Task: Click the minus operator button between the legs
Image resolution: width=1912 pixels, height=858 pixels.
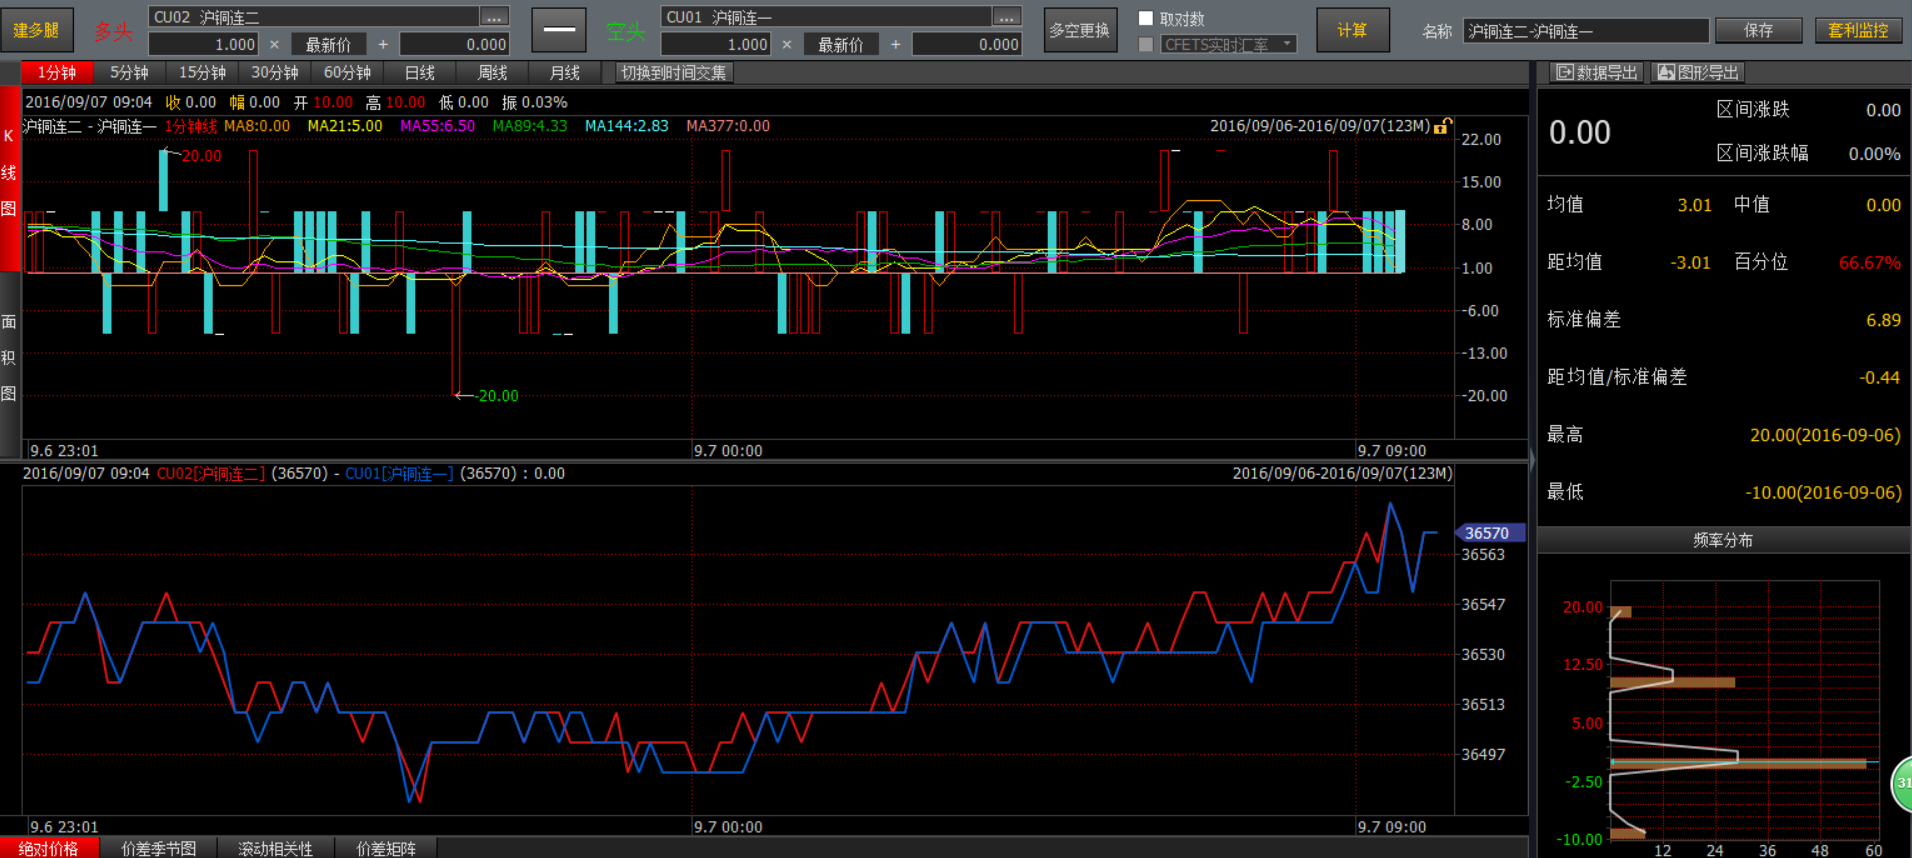Action: point(558,30)
